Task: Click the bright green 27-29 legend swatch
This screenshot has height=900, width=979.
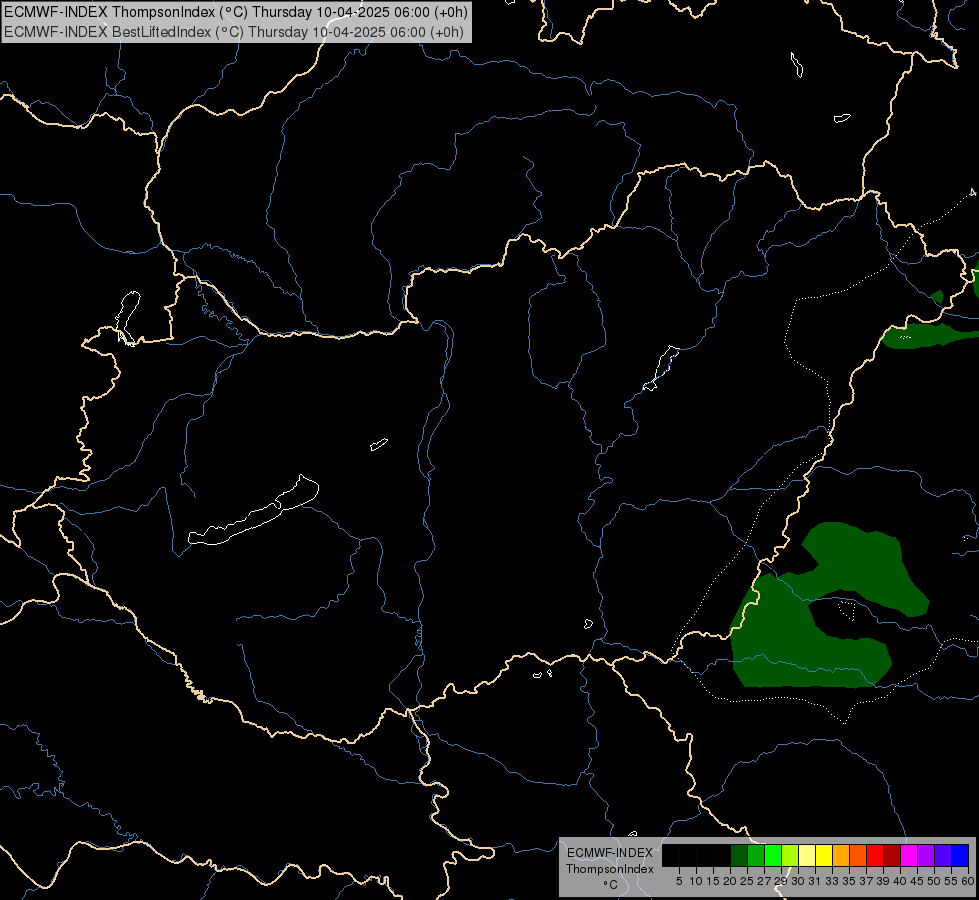Action: pos(773,855)
